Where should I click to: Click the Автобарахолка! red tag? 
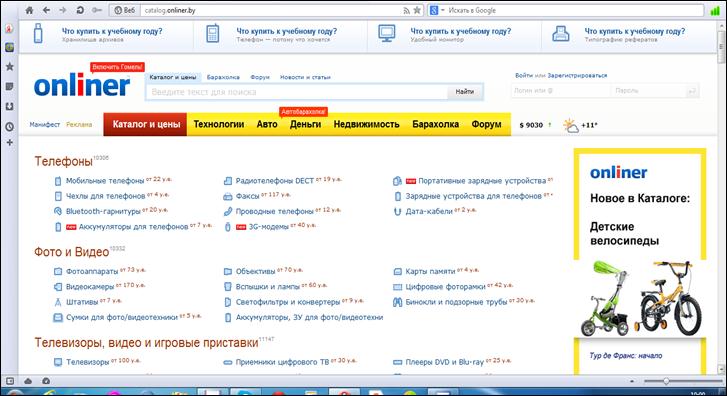tap(304, 112)
